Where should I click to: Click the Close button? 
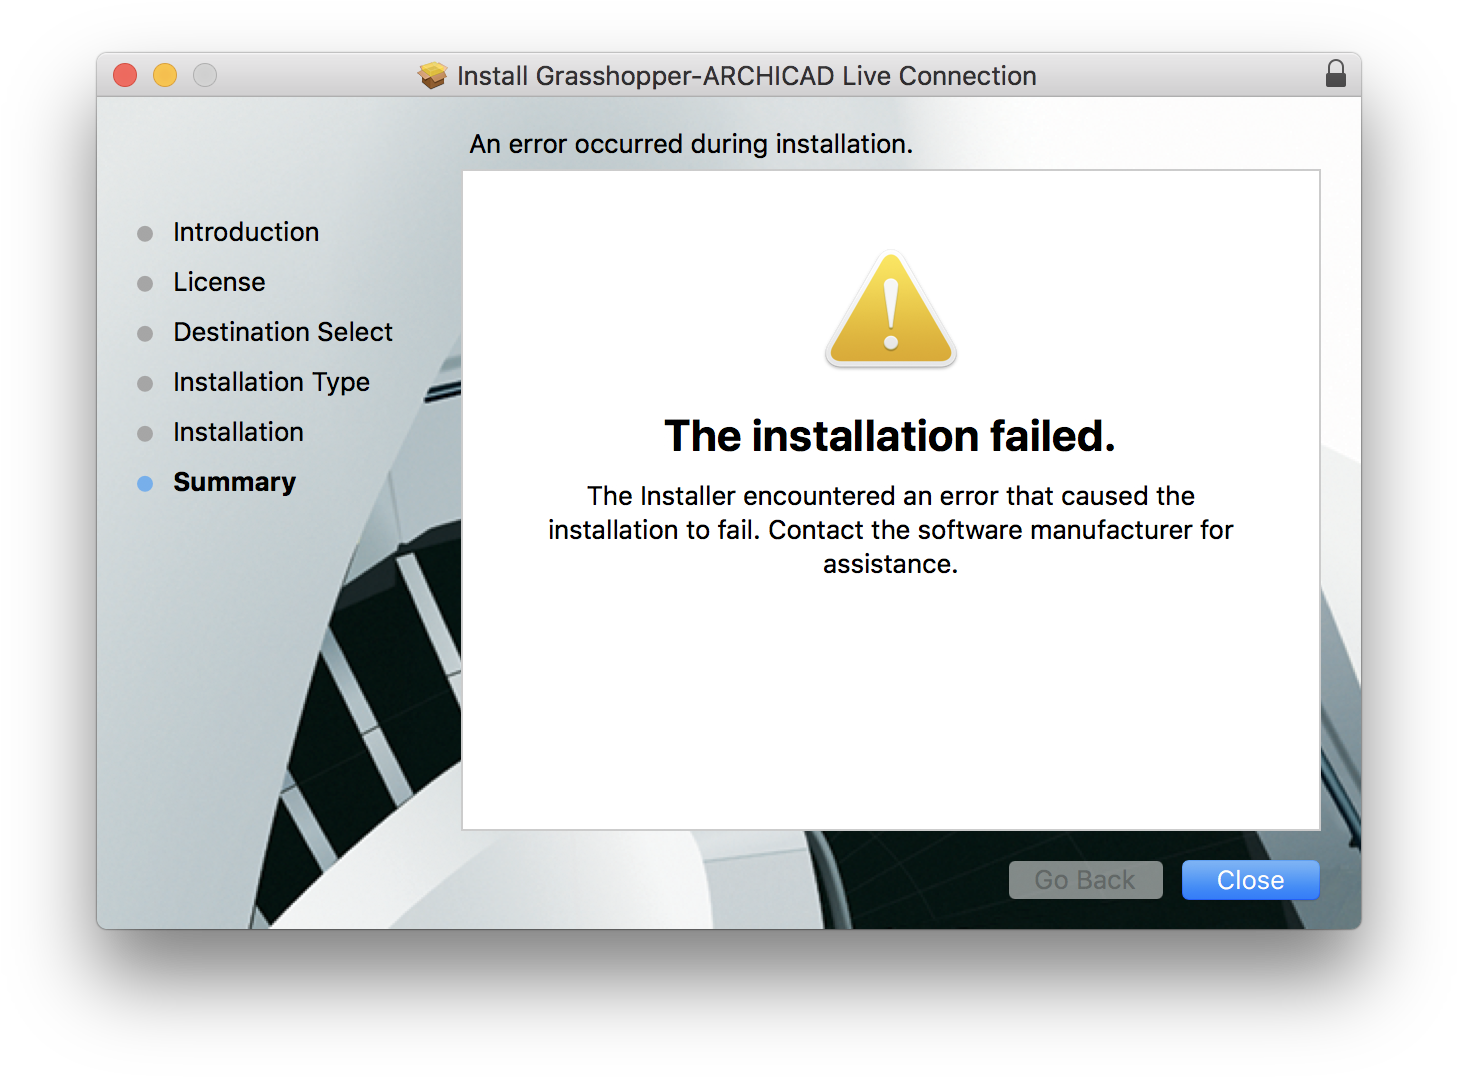click(x=1250, y=880)
